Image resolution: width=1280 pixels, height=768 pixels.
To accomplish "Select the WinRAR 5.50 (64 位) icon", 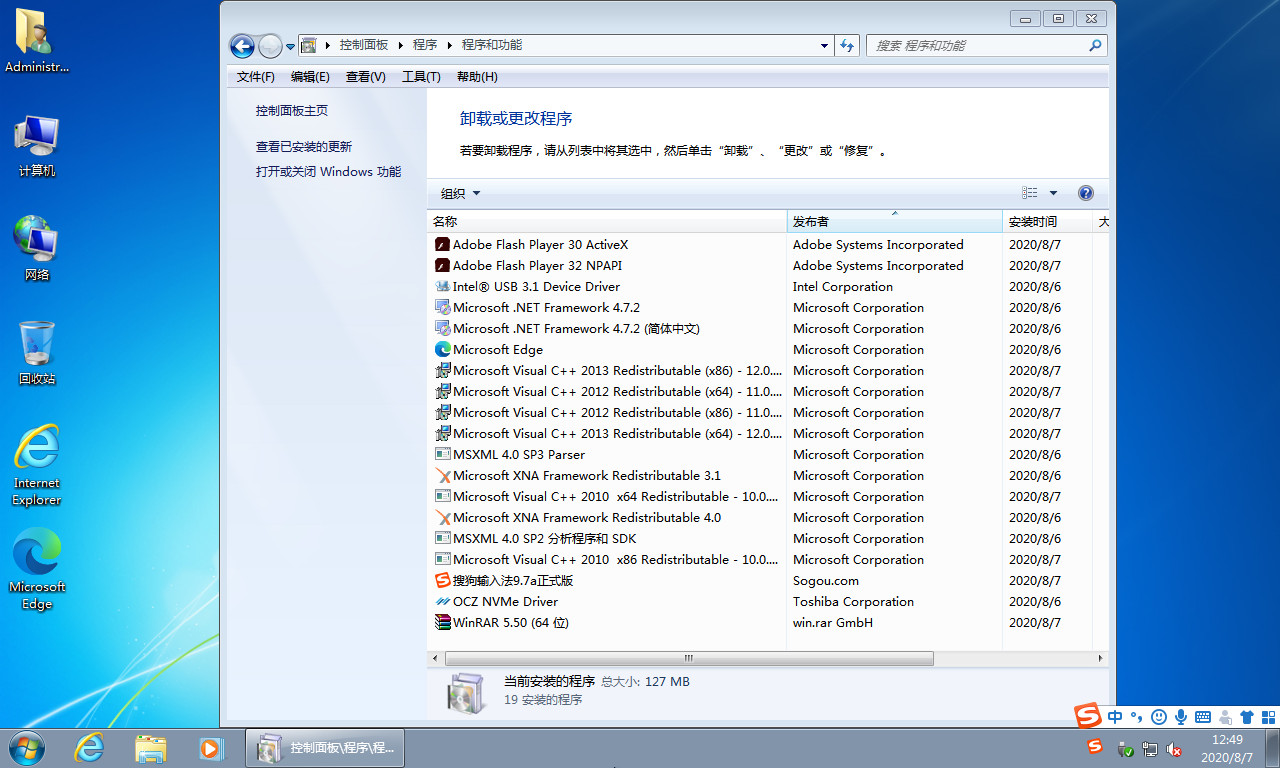I will coord(443,622).
